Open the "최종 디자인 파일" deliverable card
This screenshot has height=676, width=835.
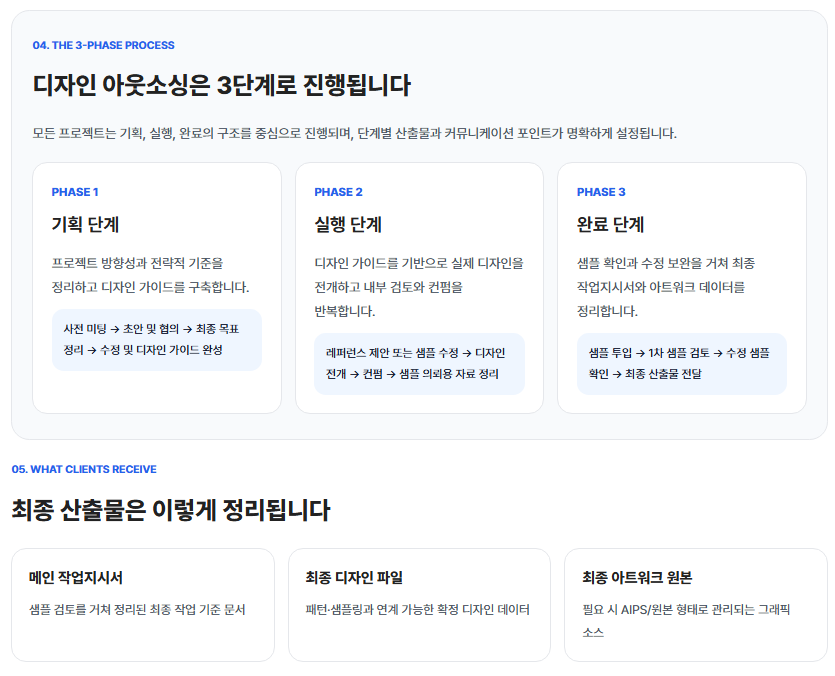(418, 604)
